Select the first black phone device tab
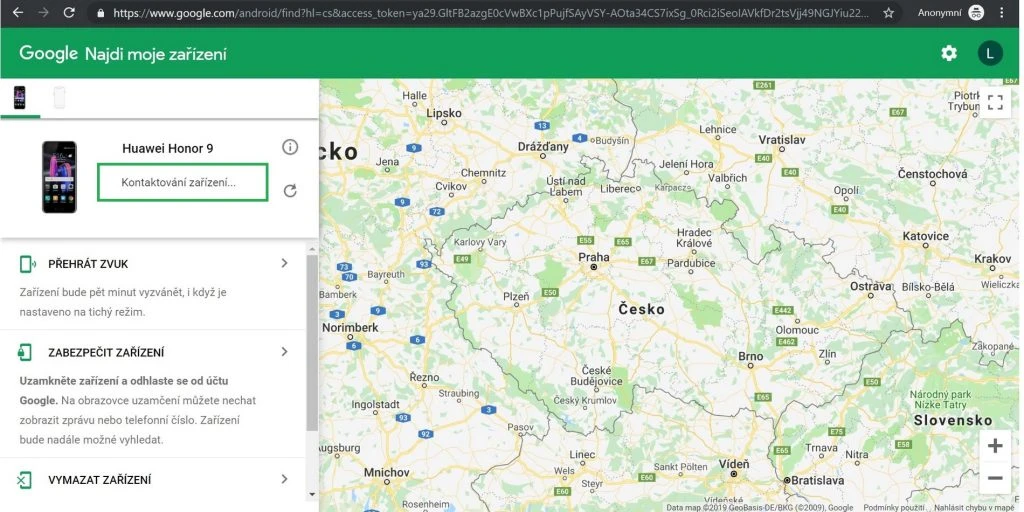The image size is (1024, 512). 19,97
